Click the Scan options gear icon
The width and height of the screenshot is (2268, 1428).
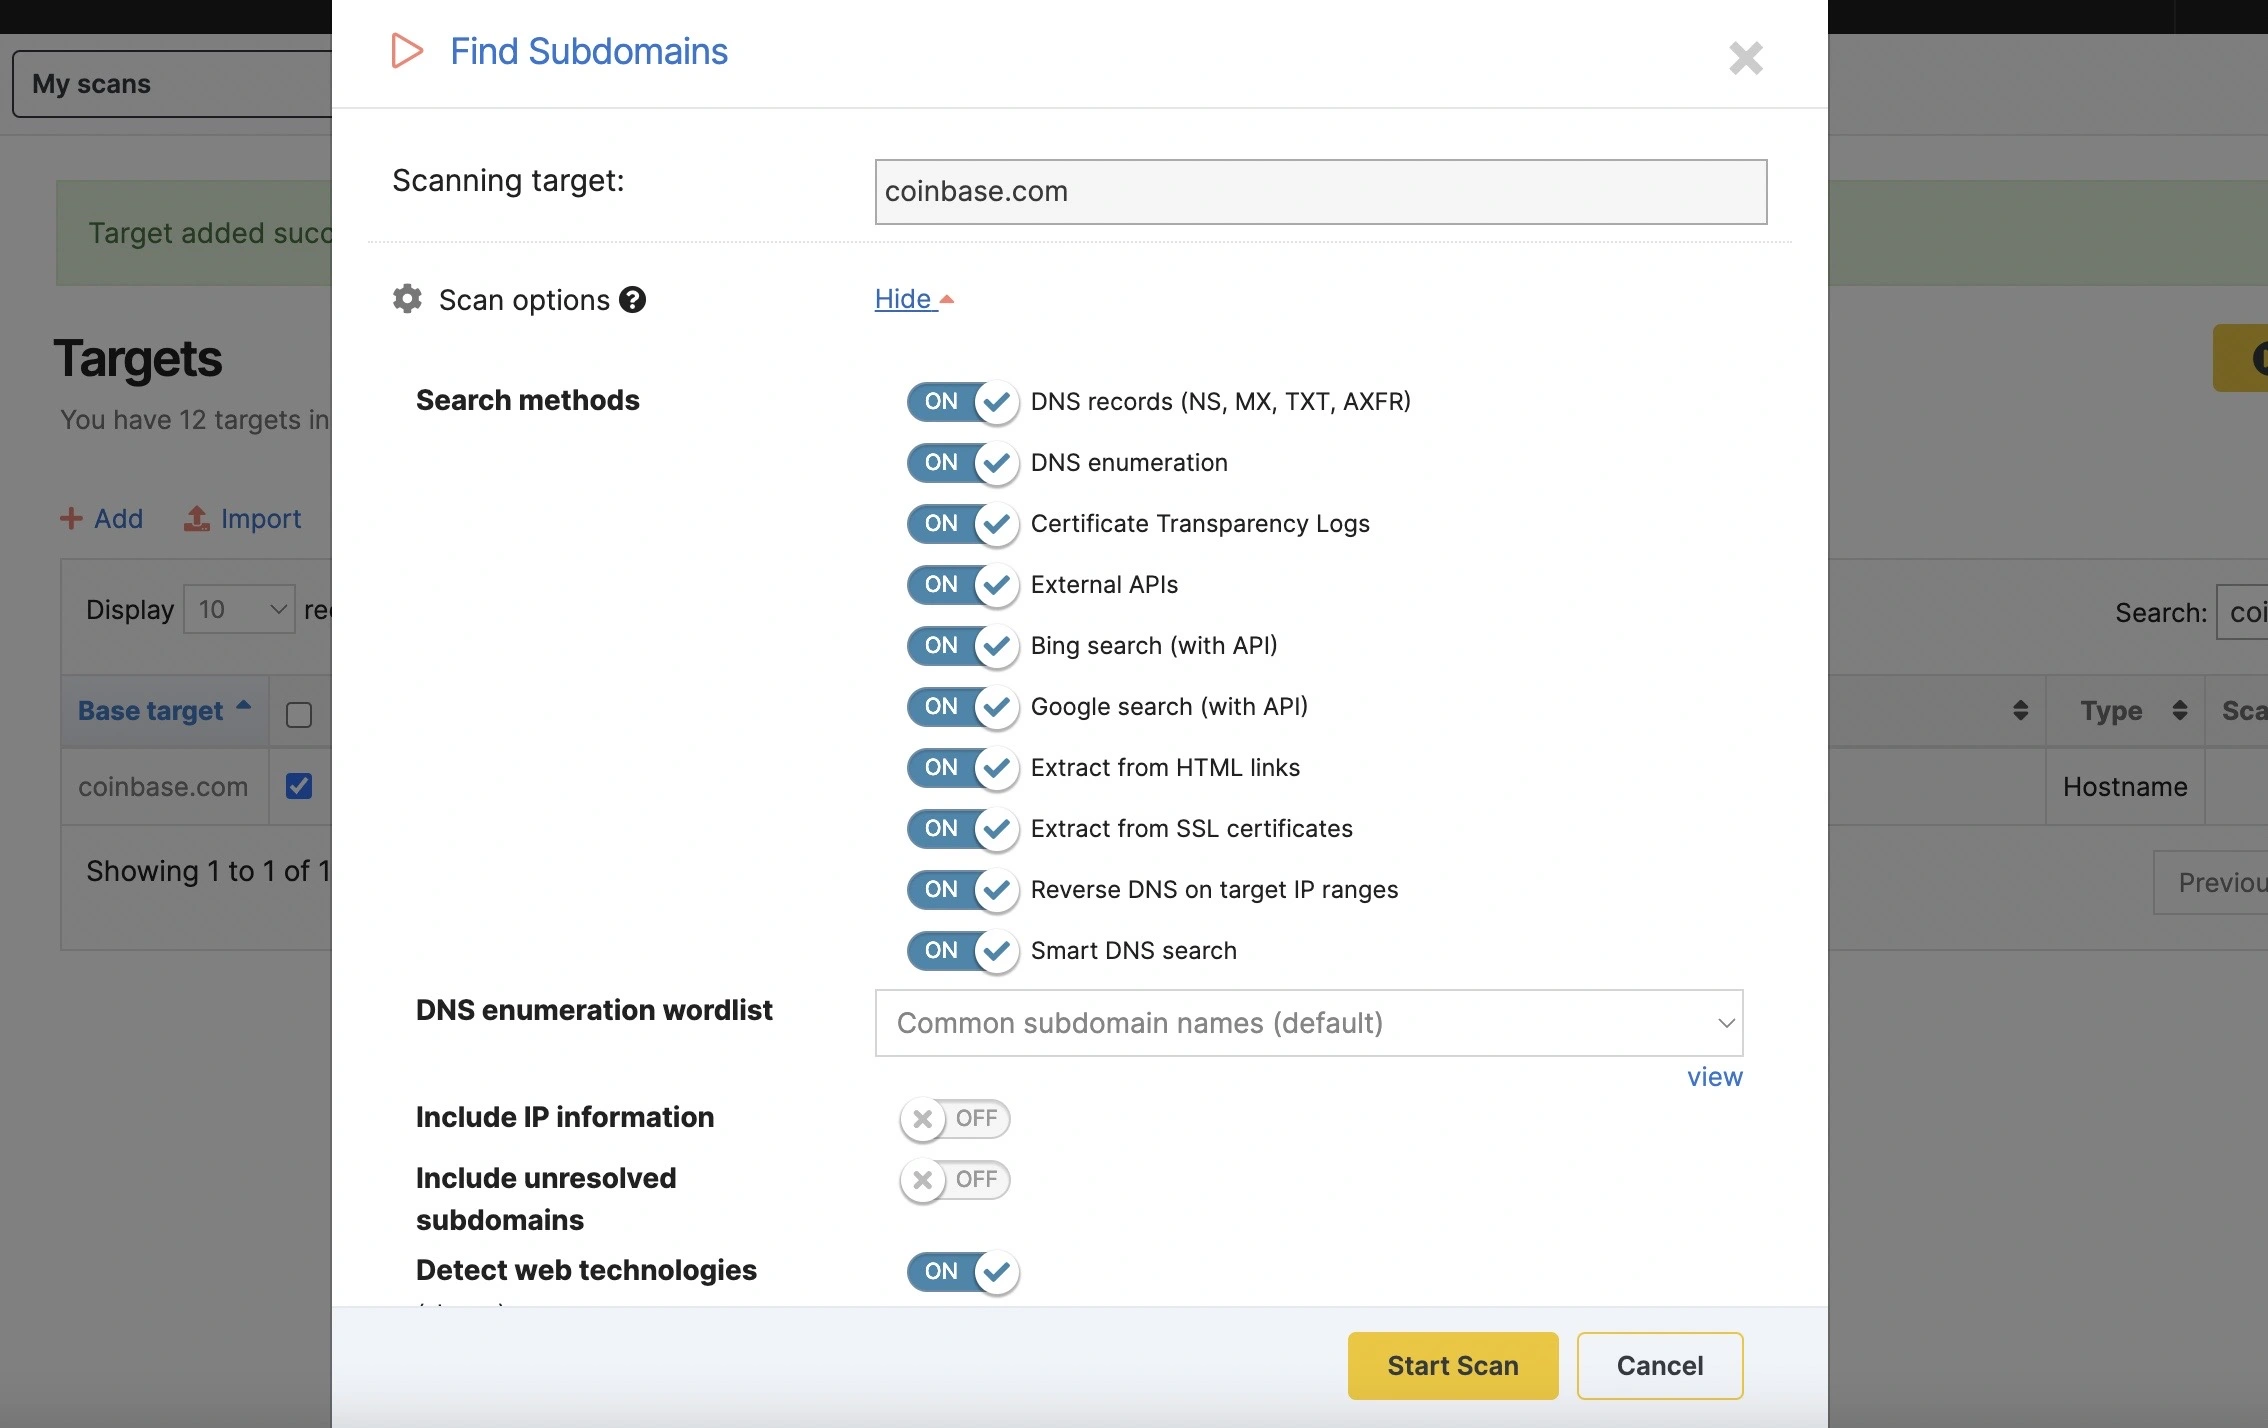406,299
